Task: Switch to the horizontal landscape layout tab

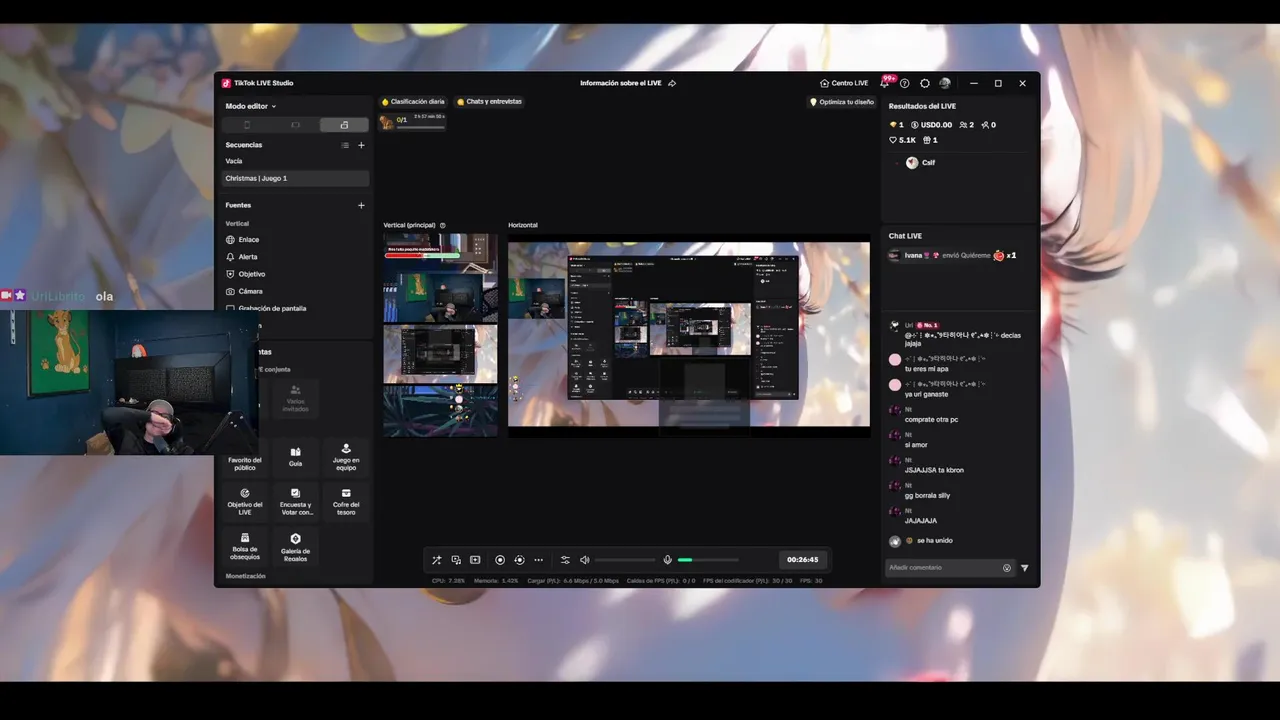Action: 295,125
